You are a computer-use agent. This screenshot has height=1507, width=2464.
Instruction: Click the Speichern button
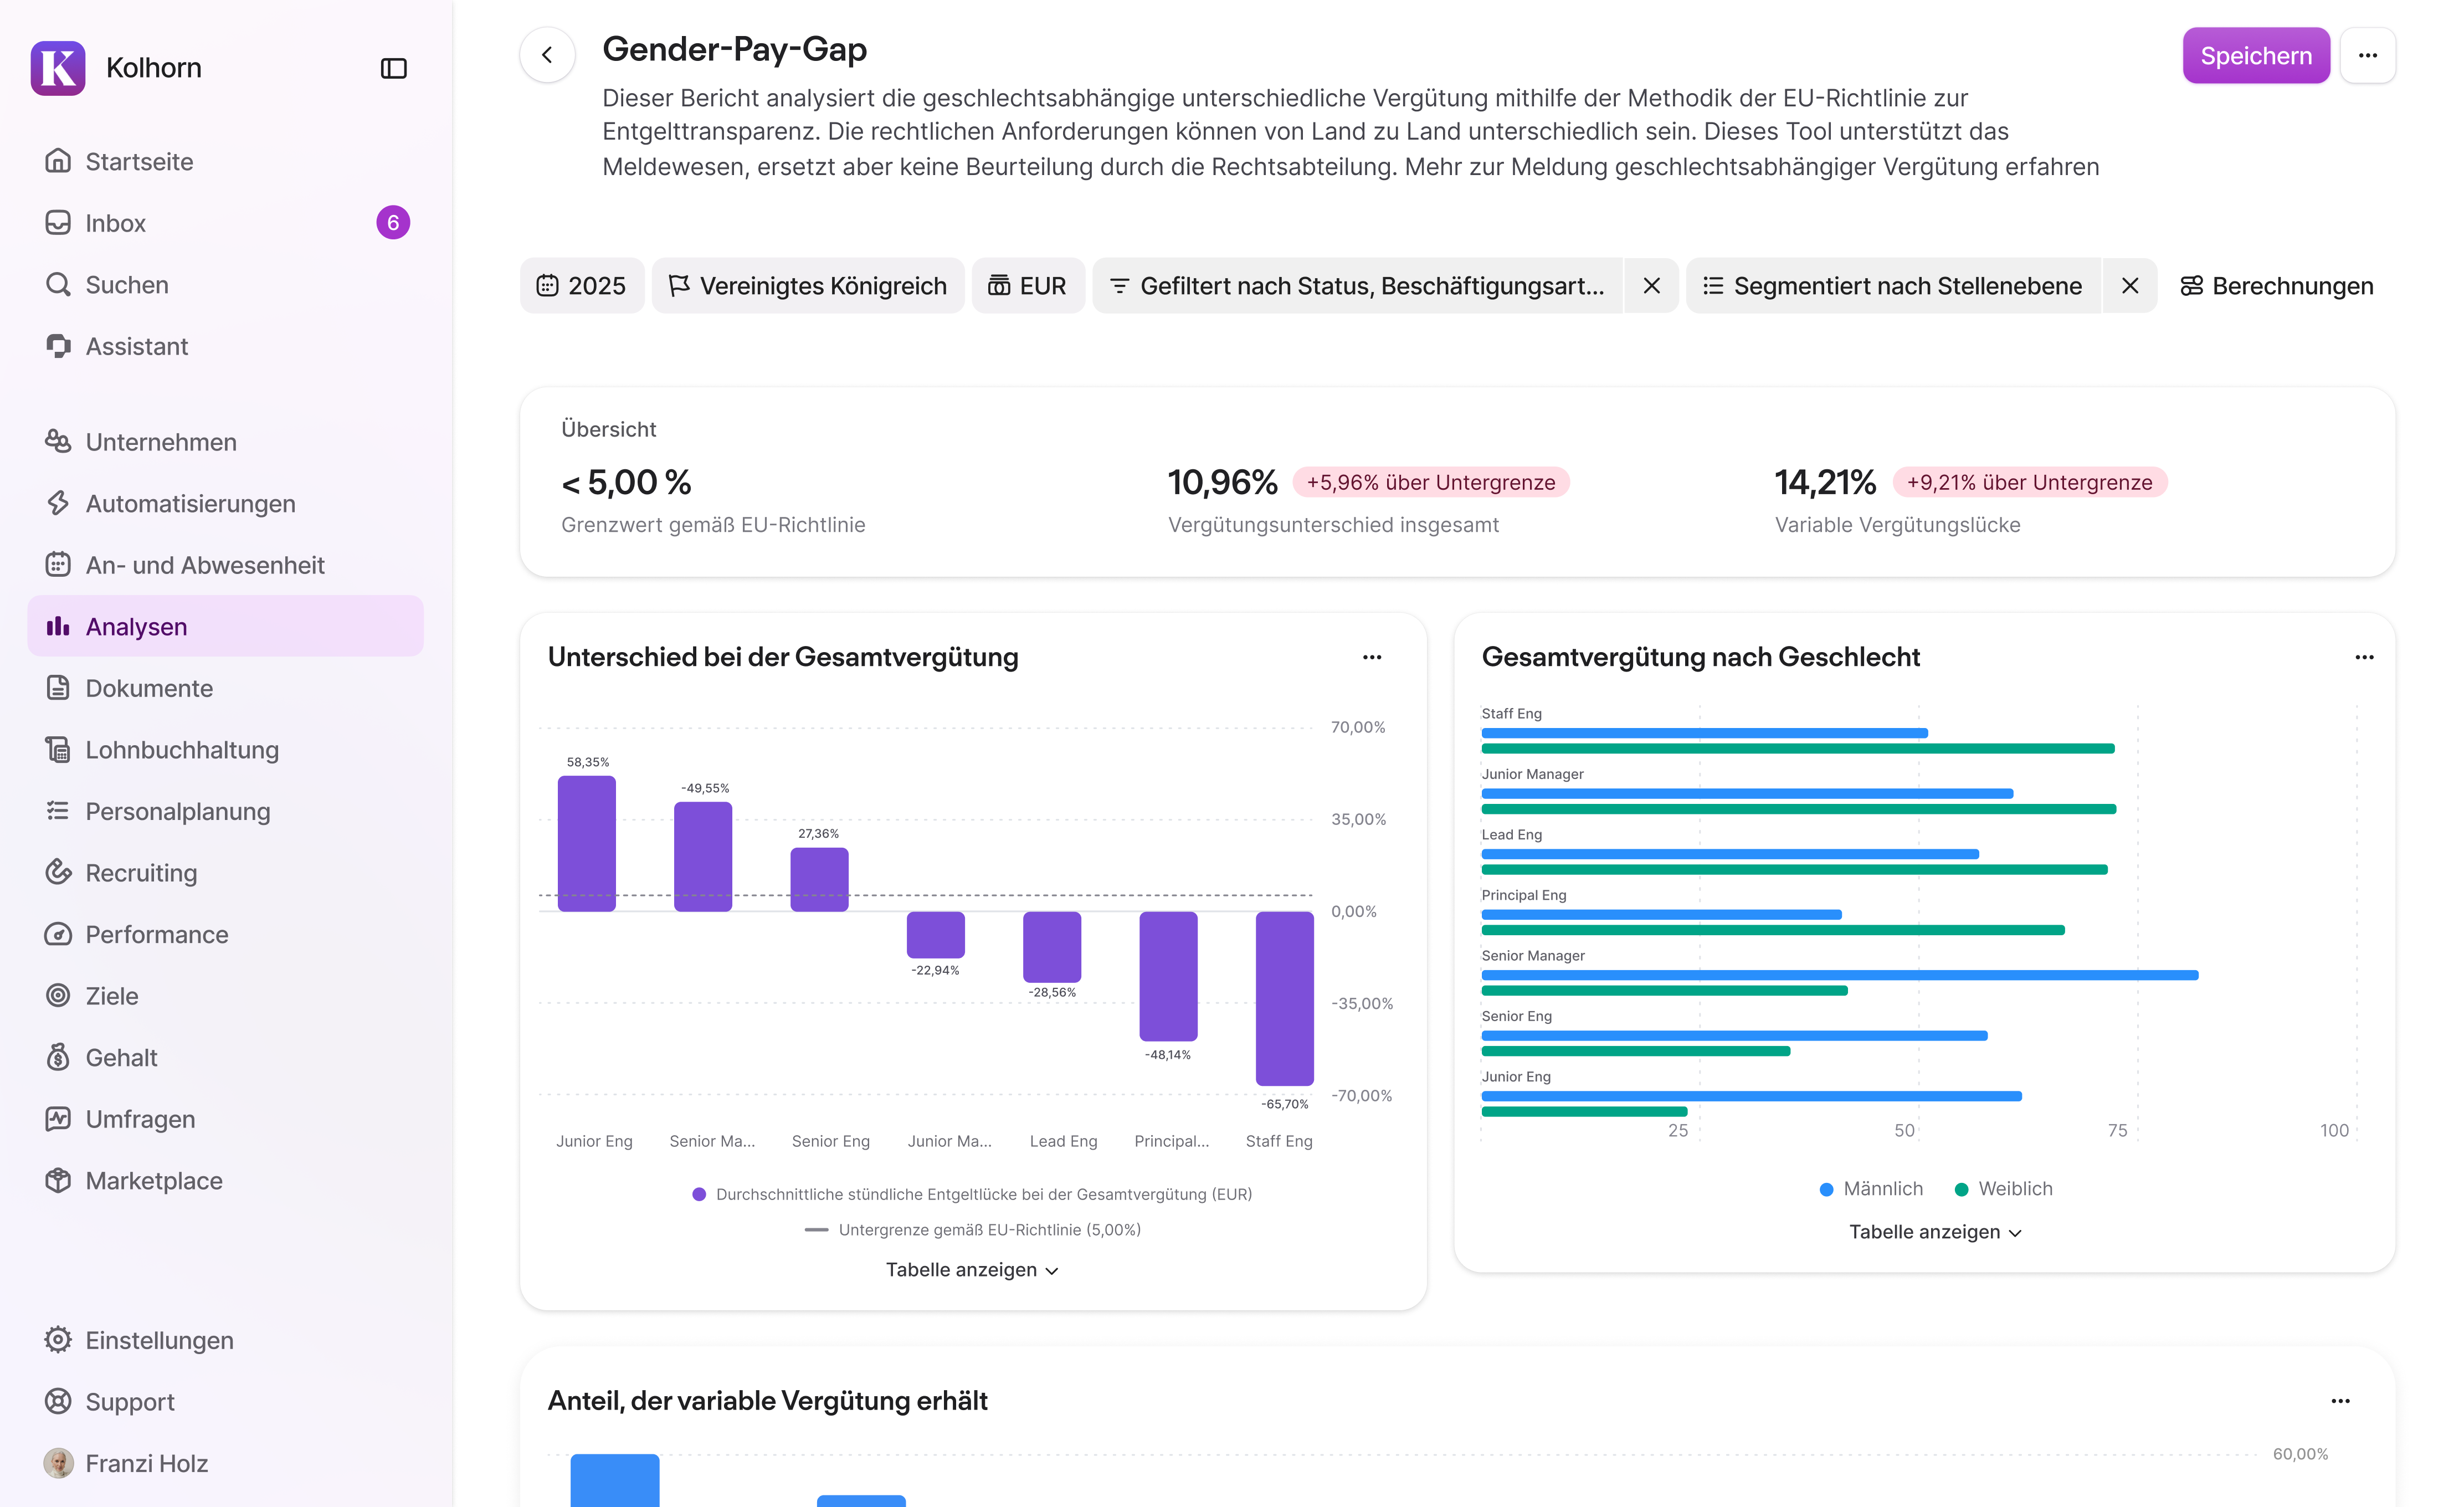point(2256,55)
